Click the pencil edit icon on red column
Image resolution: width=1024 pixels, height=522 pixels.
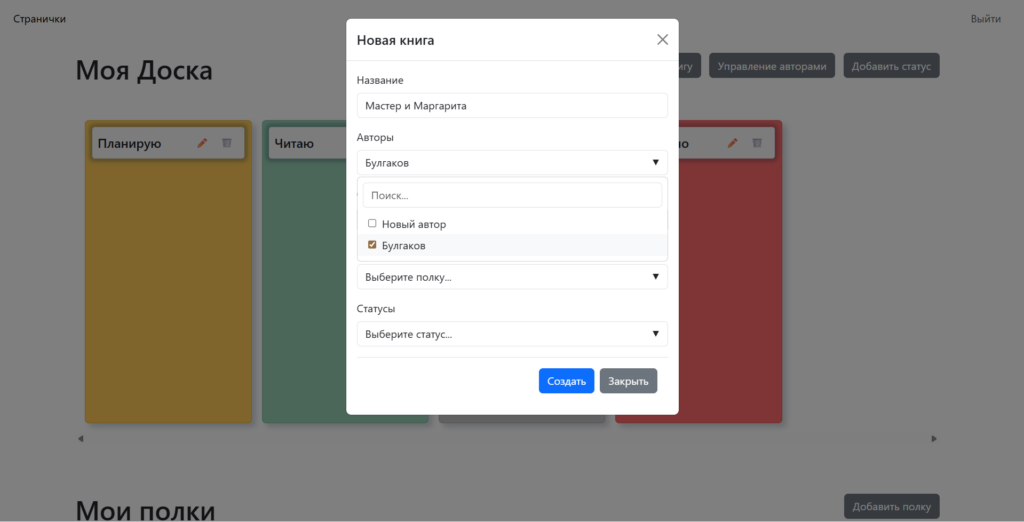click(732, 144)
